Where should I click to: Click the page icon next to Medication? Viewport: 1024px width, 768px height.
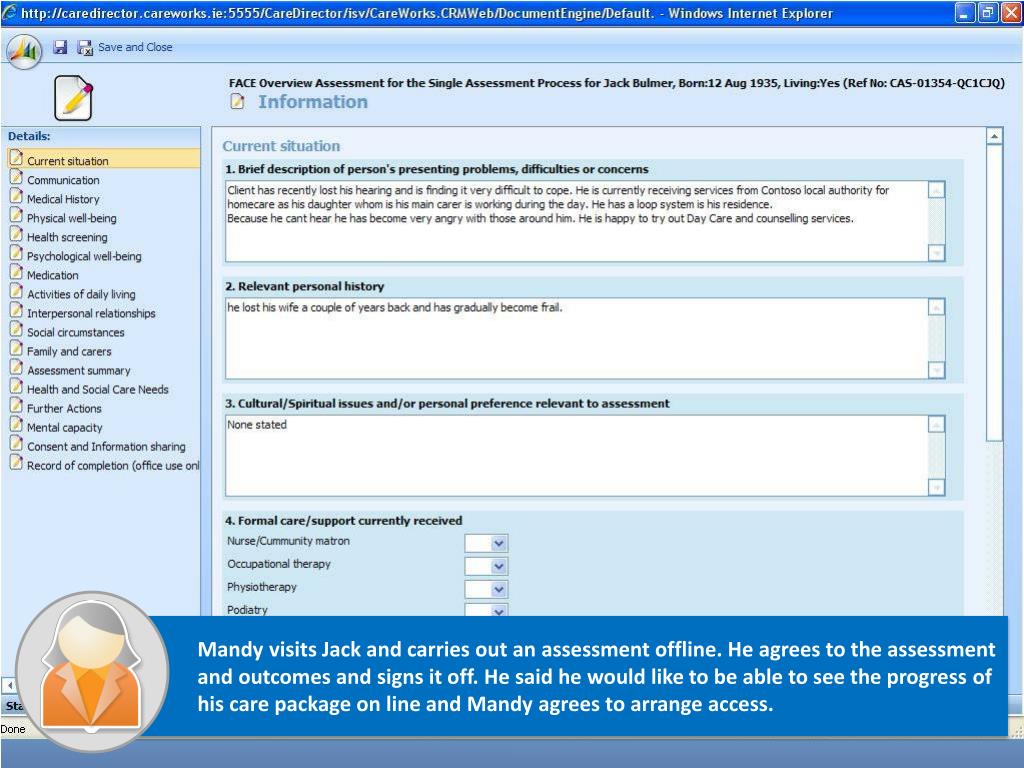[x=16, y=272]
